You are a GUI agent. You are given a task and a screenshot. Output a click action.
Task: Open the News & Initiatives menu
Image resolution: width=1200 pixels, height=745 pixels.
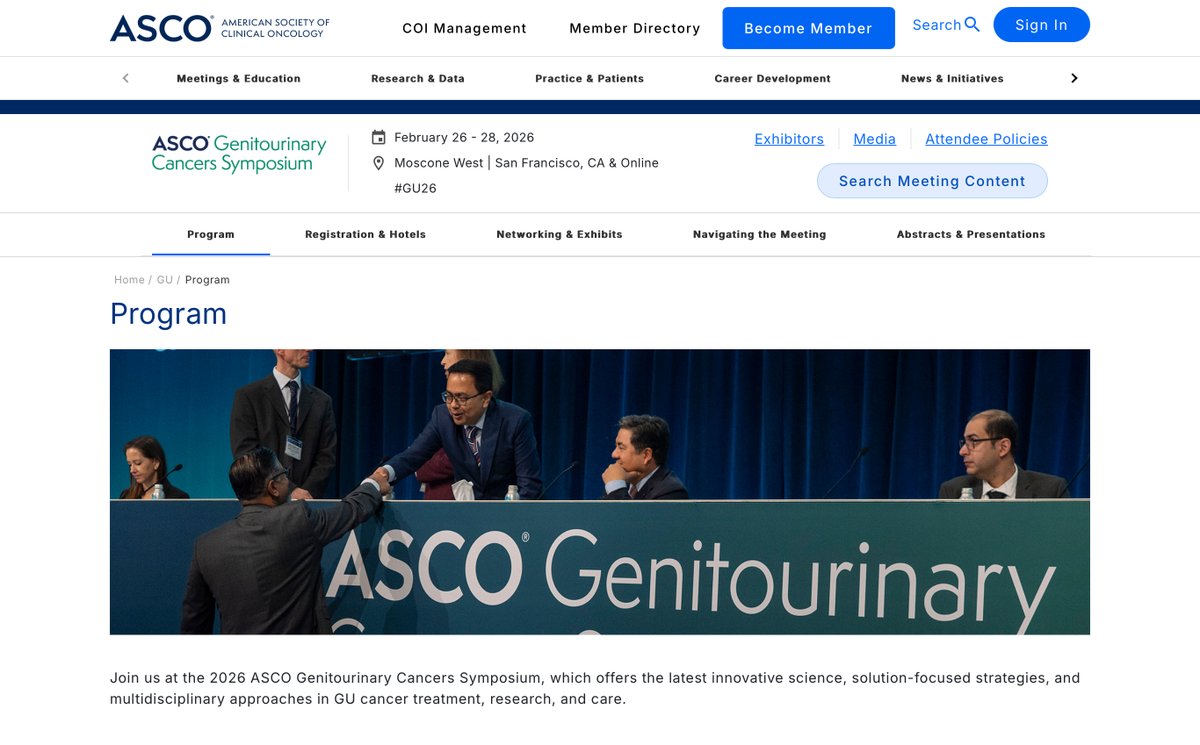[952, 78]
